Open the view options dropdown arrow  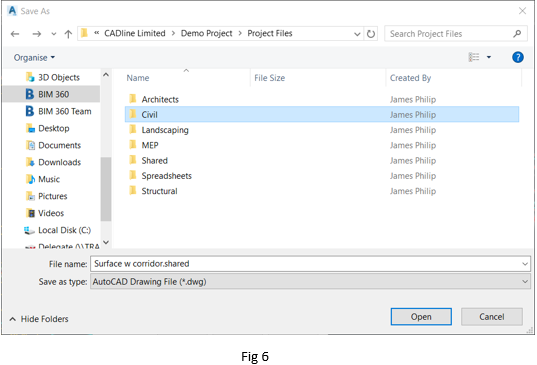[x=489, y=57]
